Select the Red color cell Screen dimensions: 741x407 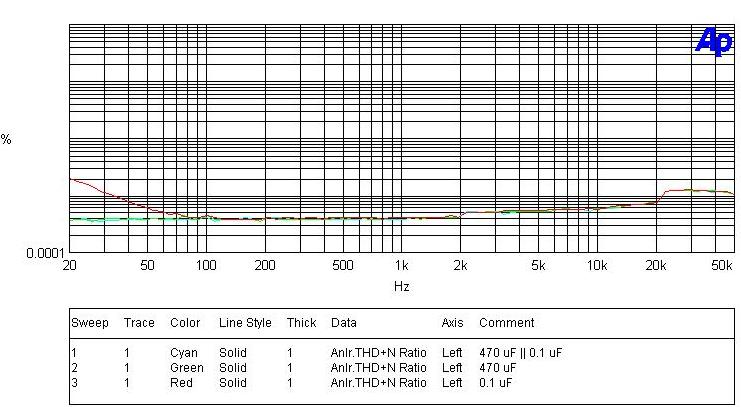pos(181,382)
